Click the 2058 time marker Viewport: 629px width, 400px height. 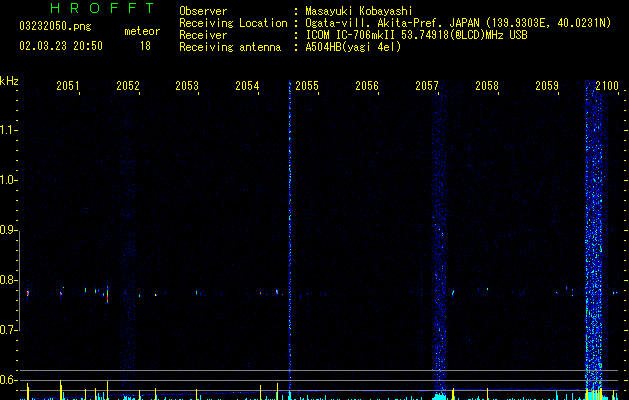coord(487,86)
